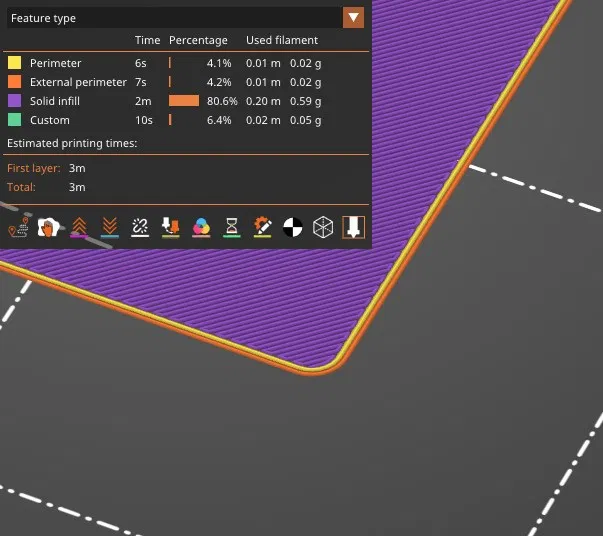Toggle tool changes visibility icon

pos(171,227)
